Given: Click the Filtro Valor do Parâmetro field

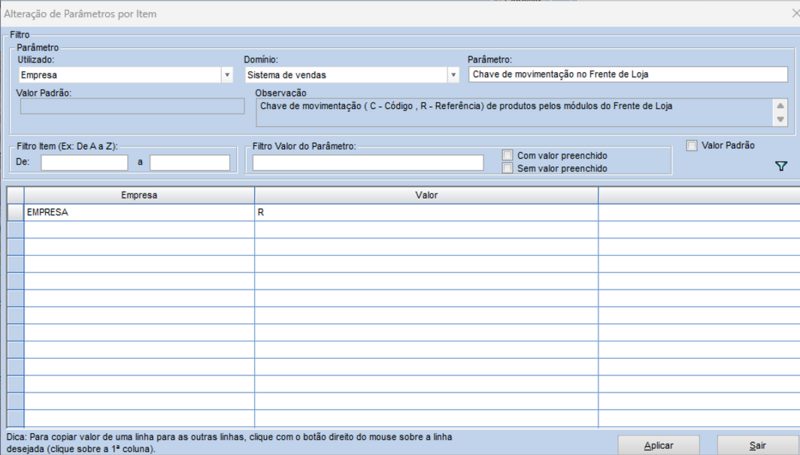Looking at the screenshot, I should 369,162.
